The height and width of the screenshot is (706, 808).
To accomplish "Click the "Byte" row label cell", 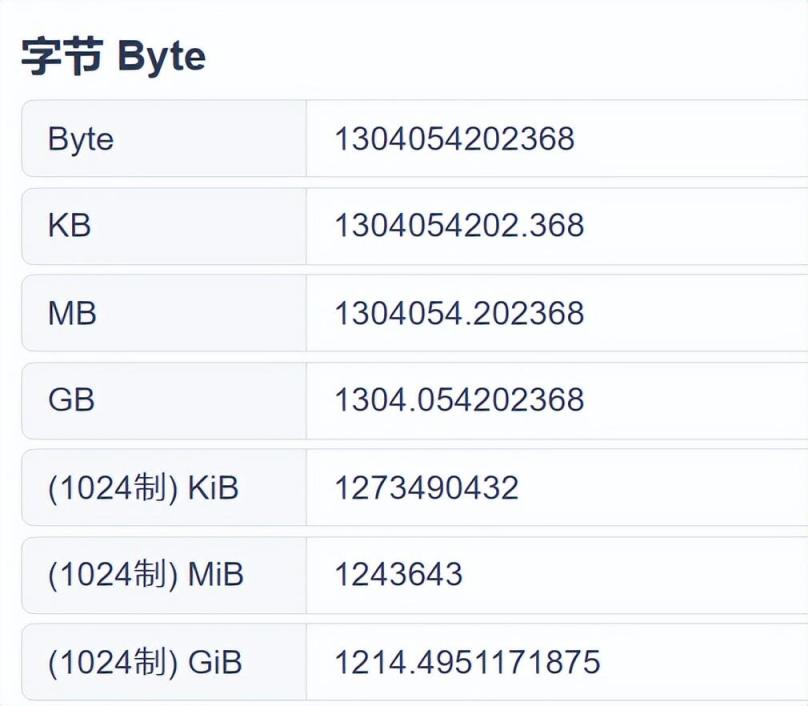I will [x=81, y=139].
